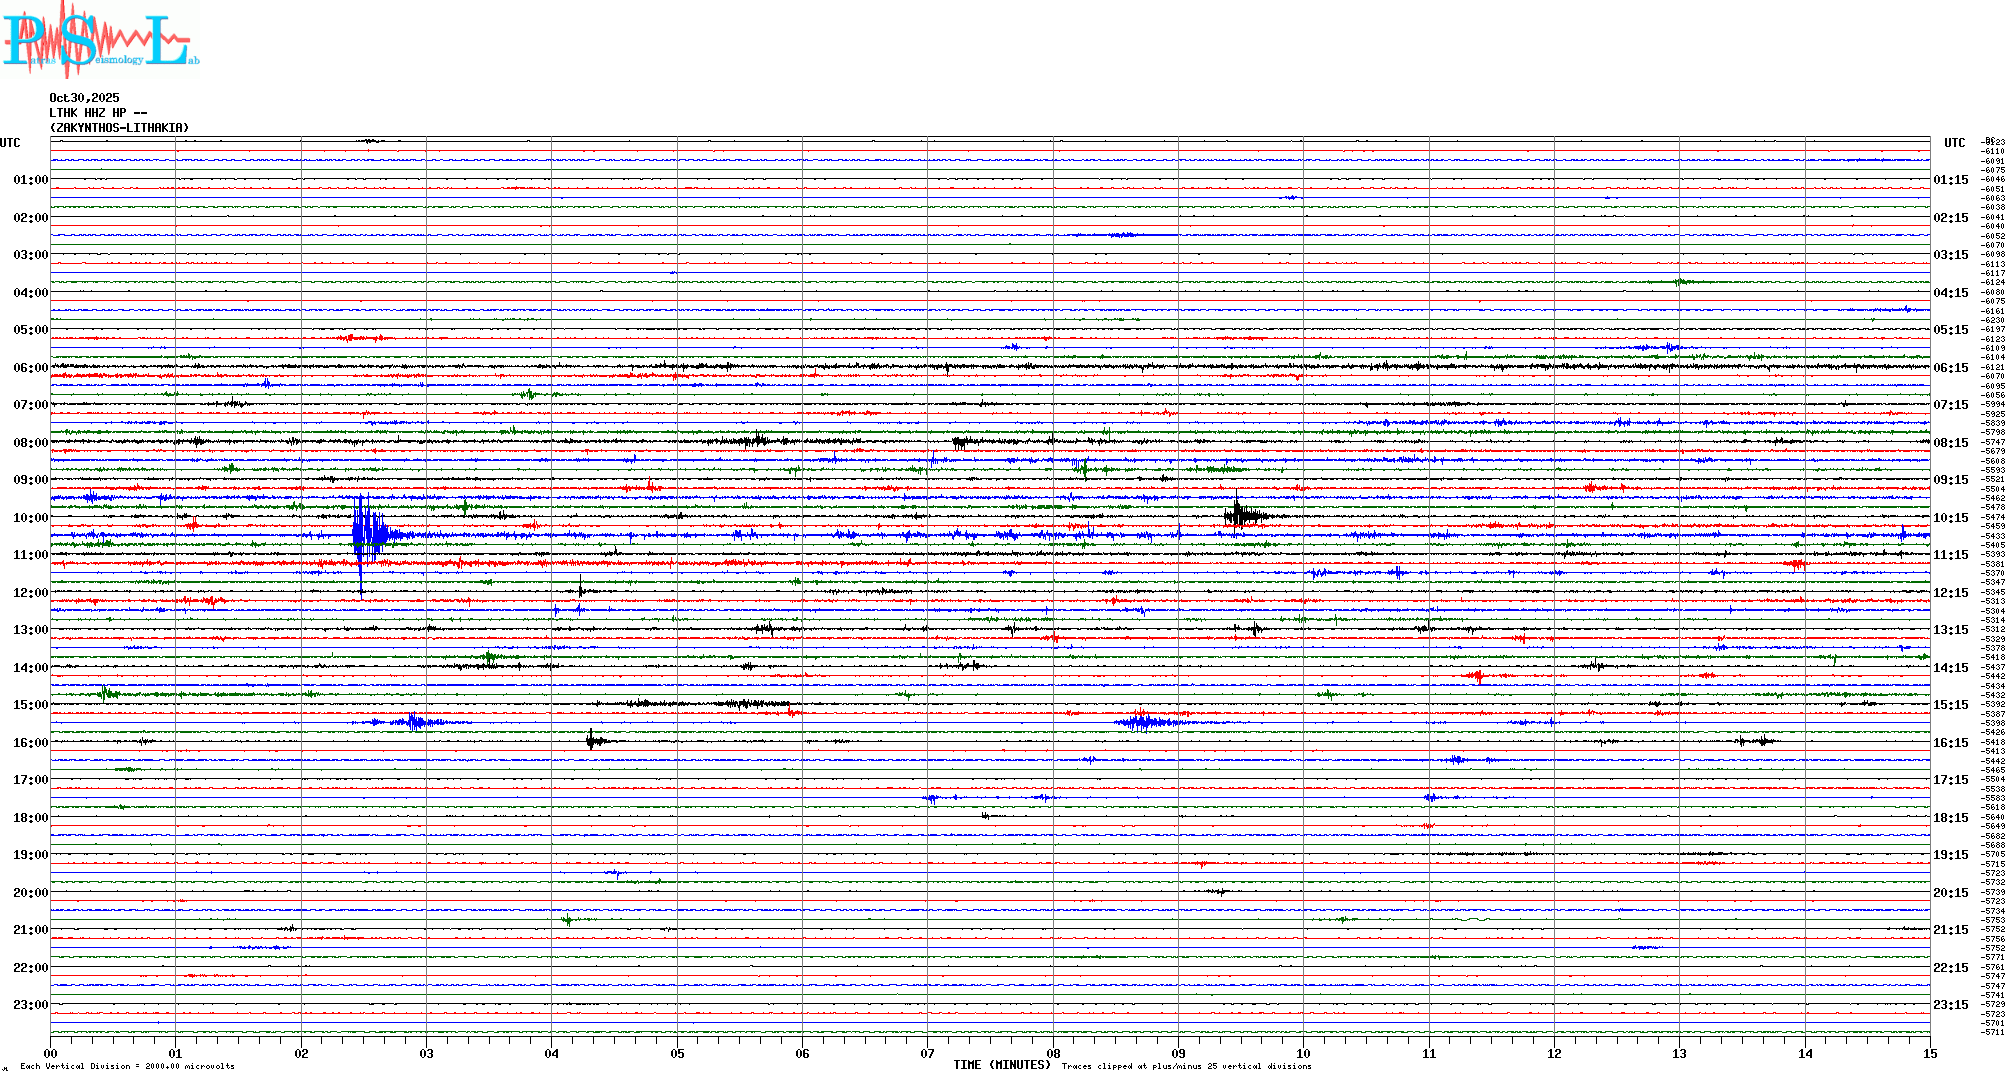Click the Oct30,2025 date text
2010x1080 pixels.
point(84,98)
